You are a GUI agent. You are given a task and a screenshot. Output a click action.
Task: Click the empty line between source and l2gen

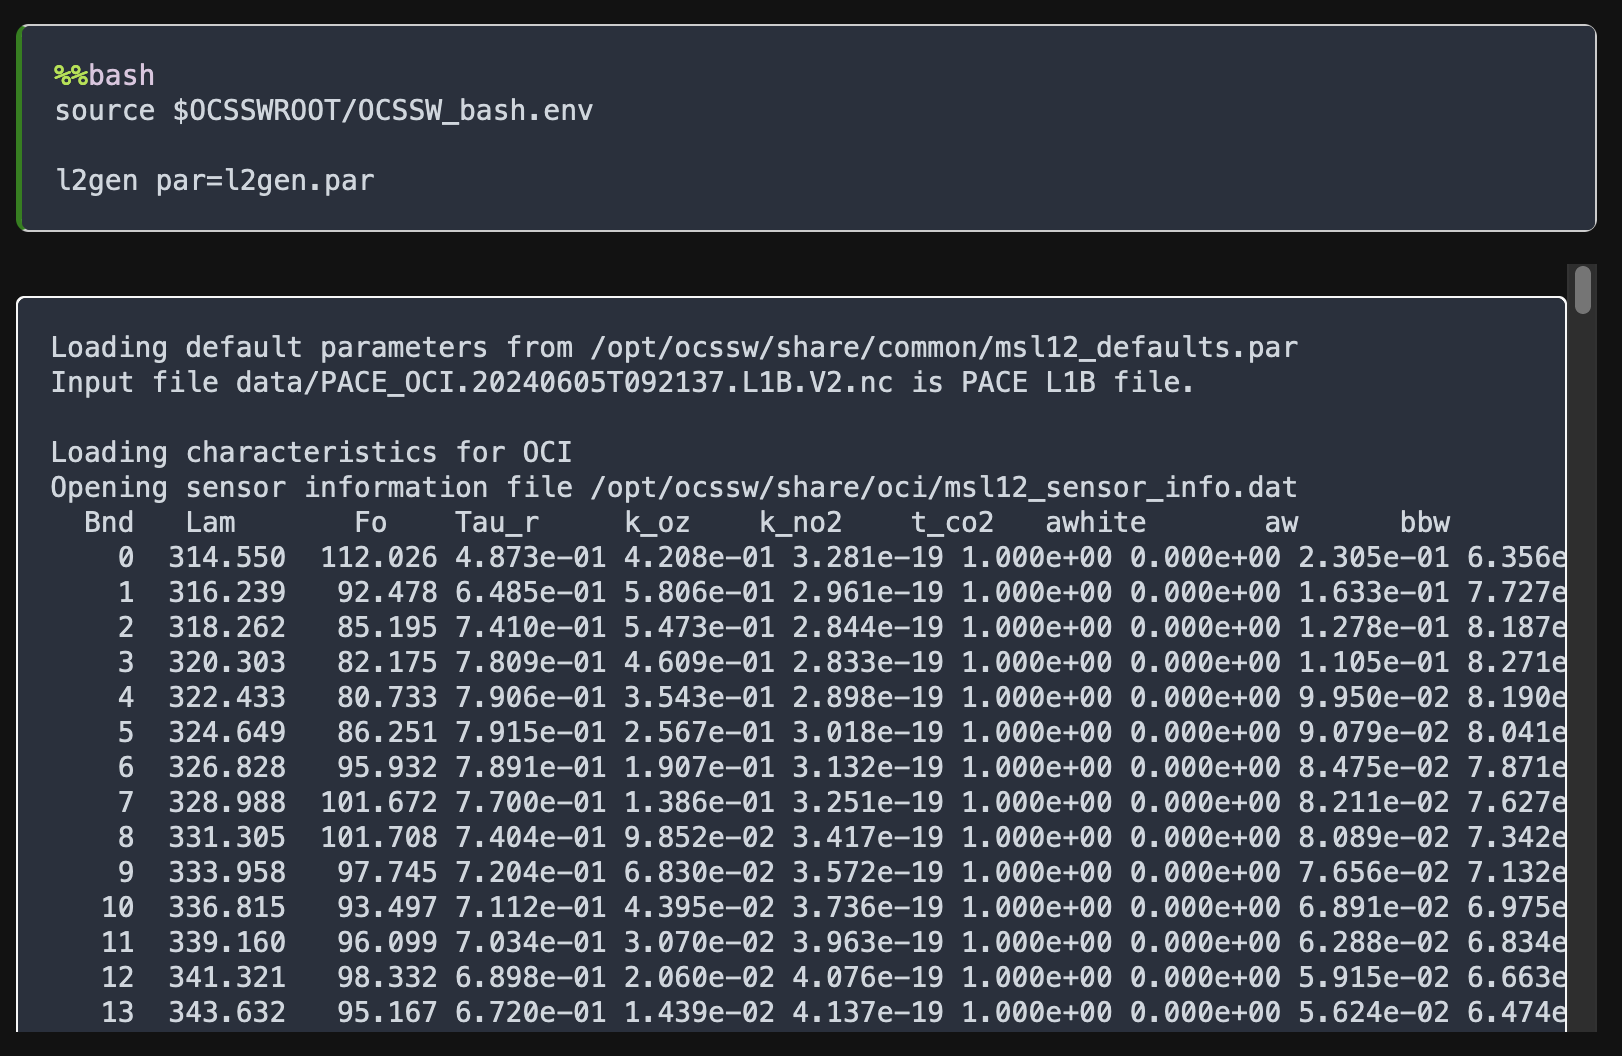click(324, 145)
